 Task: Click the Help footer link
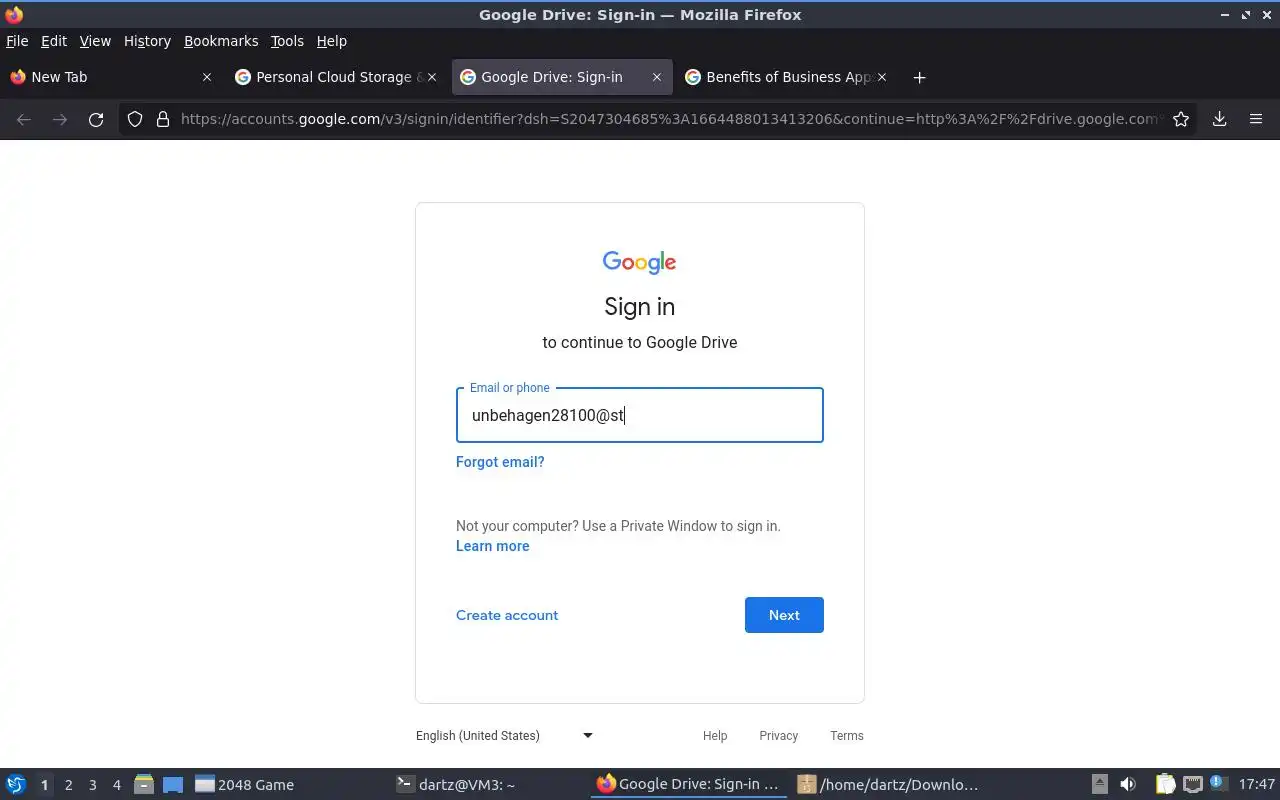point(715,736)
